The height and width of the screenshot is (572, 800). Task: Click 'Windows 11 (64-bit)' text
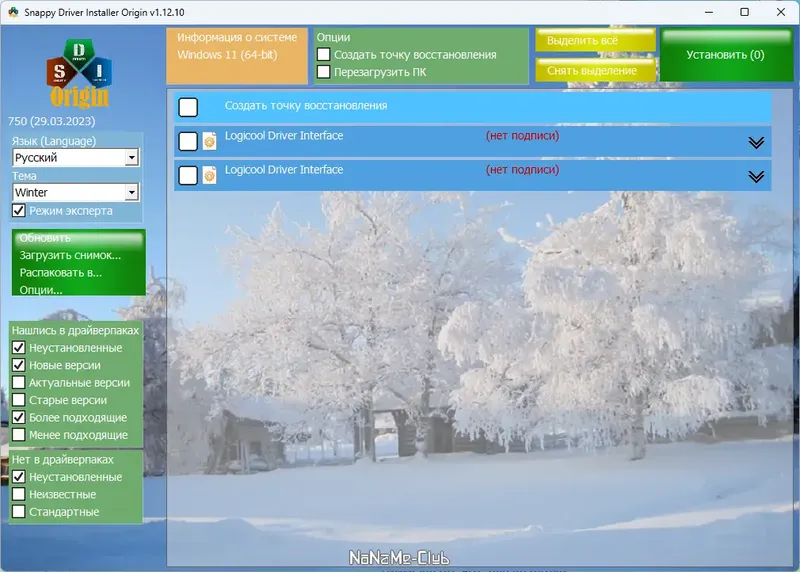click(228, 55)
